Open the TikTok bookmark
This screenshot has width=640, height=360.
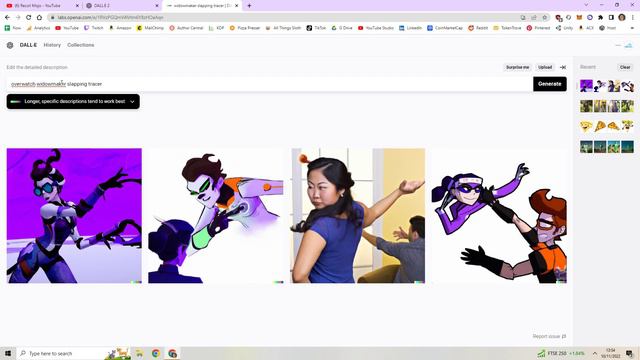coord(316,28)
